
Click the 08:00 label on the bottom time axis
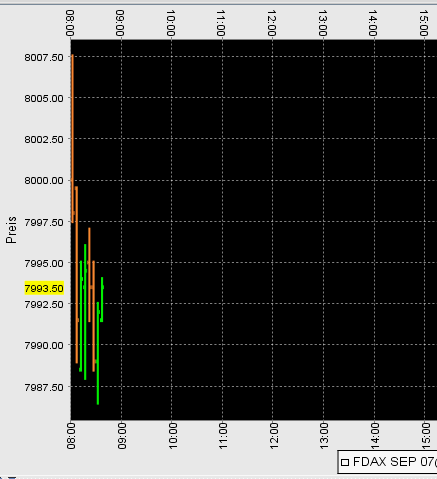coord(71,436)
